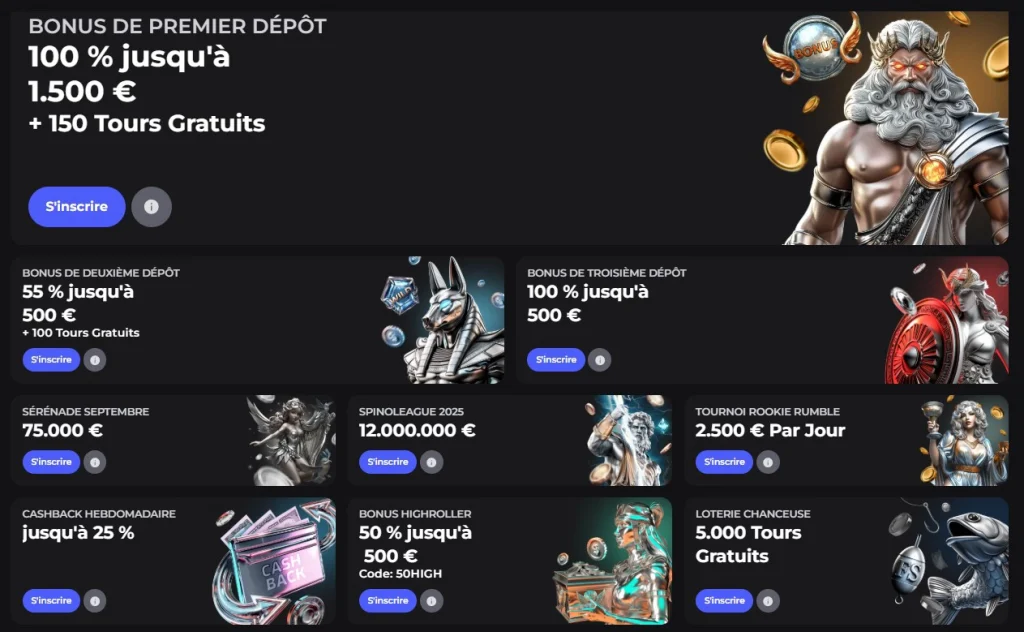Click S'inscrire under third deposit bonus
The image size is (1024, 632).
point(556,360)
